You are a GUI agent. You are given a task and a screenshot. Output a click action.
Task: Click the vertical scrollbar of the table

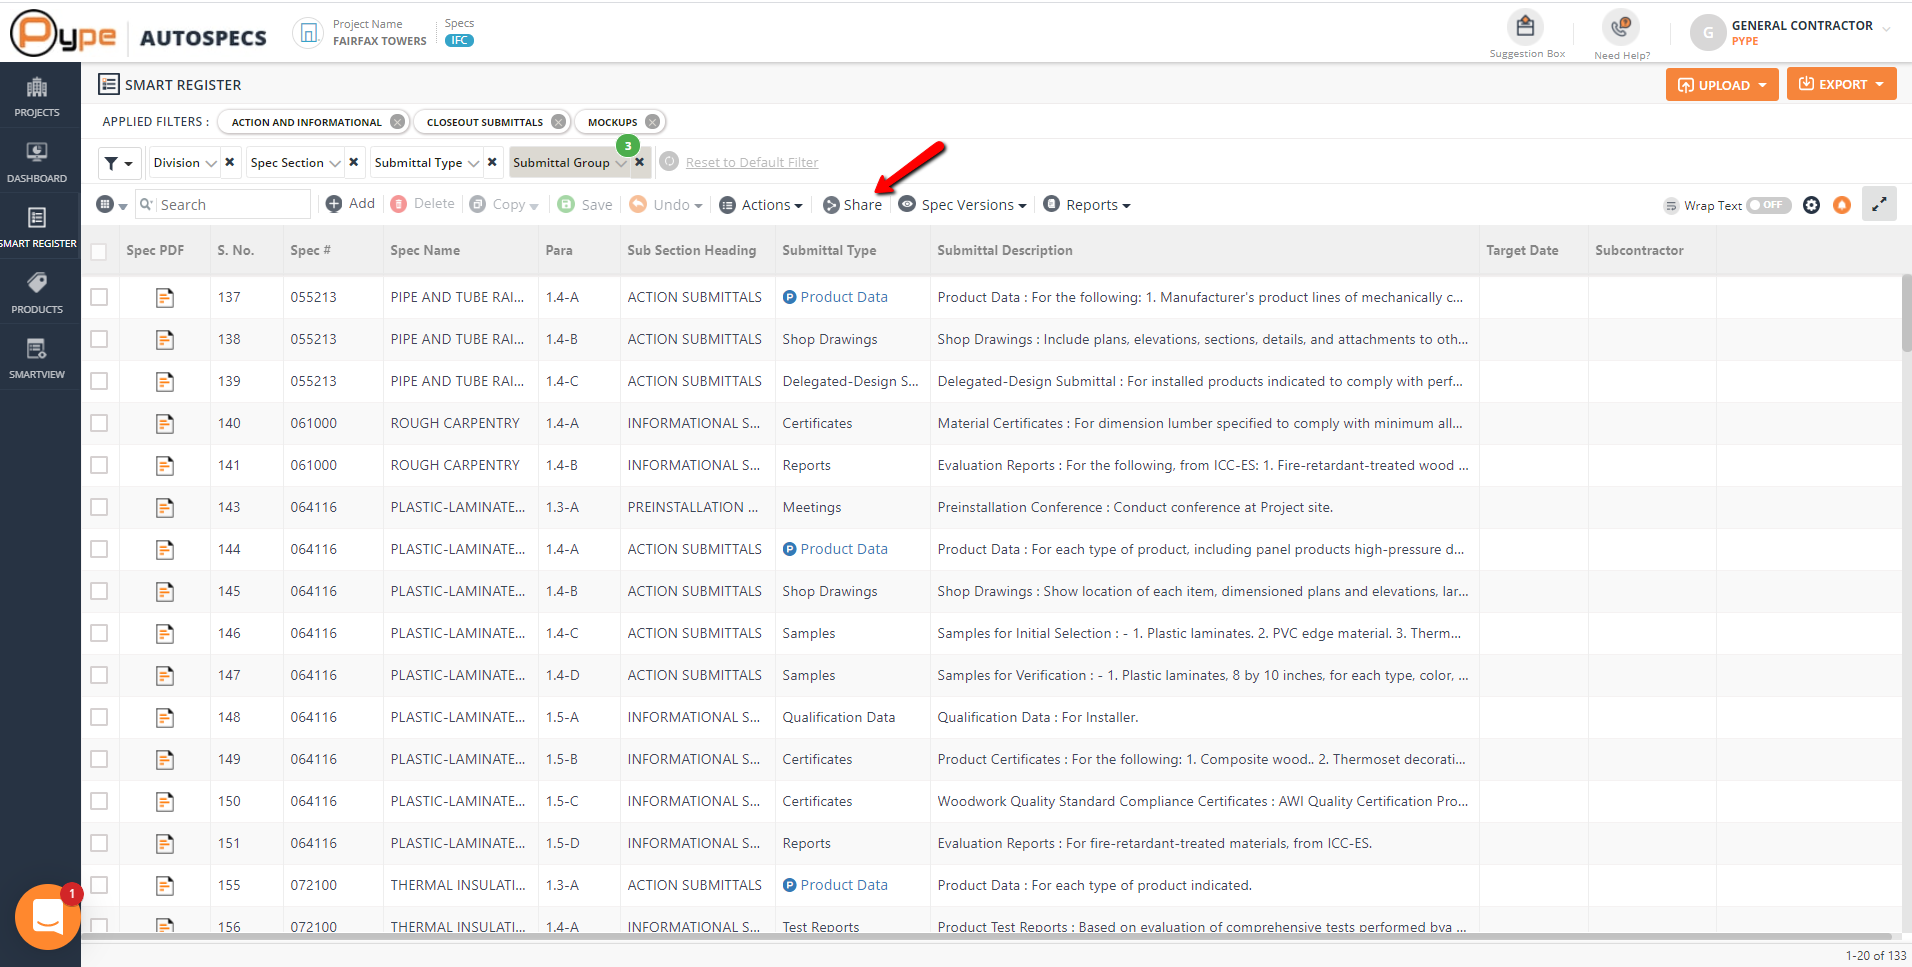[1906, 314]
